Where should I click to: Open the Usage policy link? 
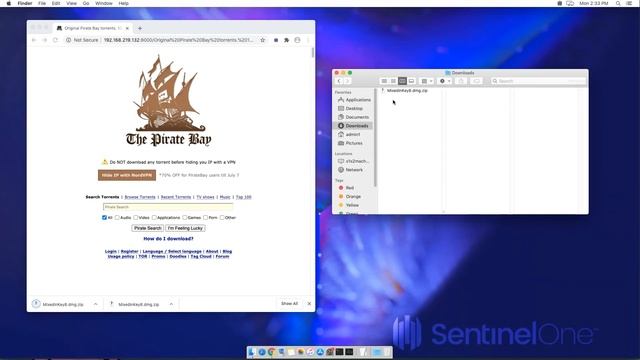click(x=121, y=256)
